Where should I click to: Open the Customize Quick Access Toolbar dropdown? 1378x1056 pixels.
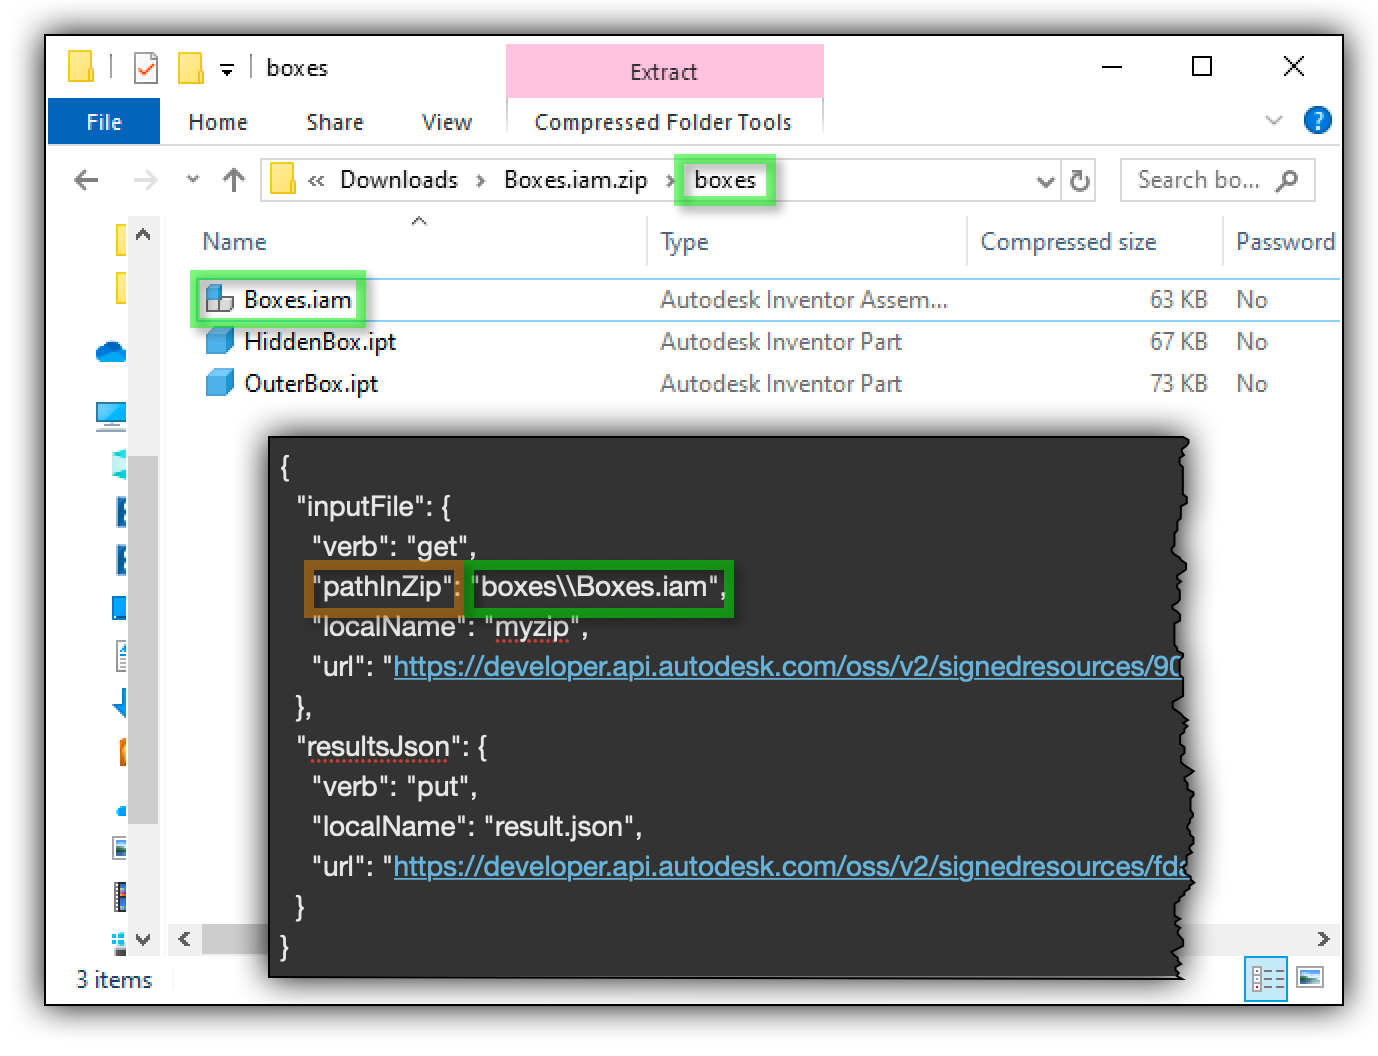(x=227, y=69)
